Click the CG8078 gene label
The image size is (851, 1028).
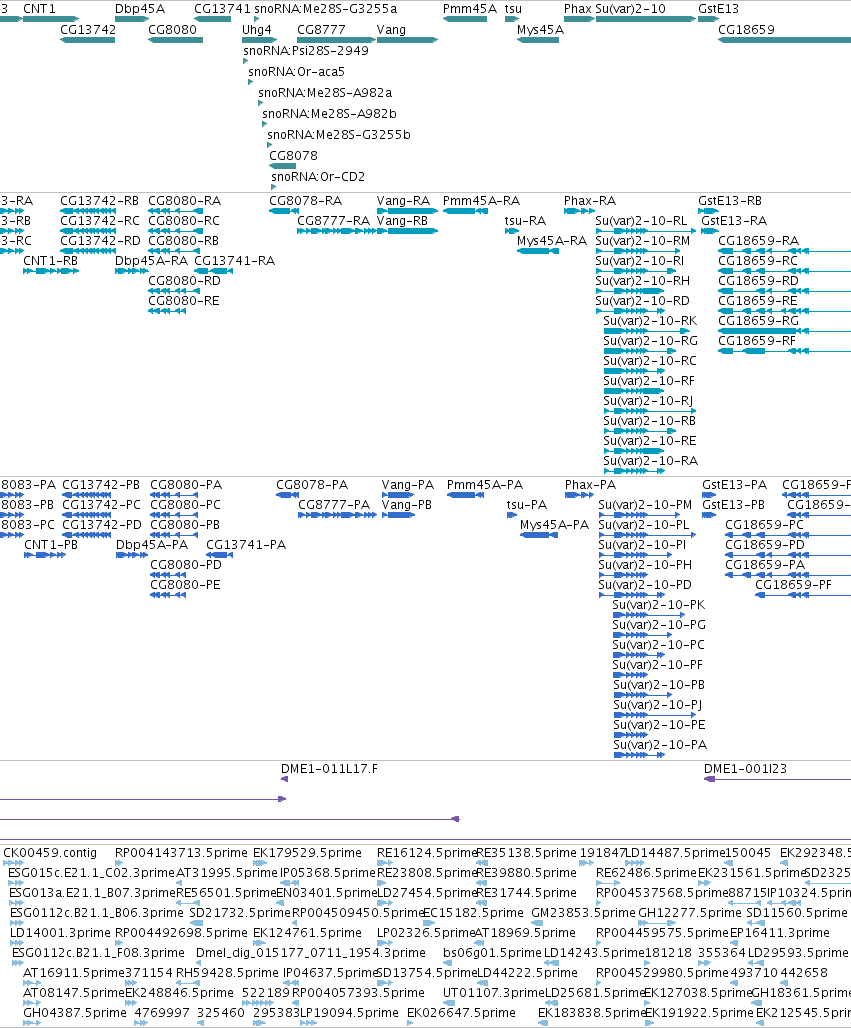[x=294, y=155]
